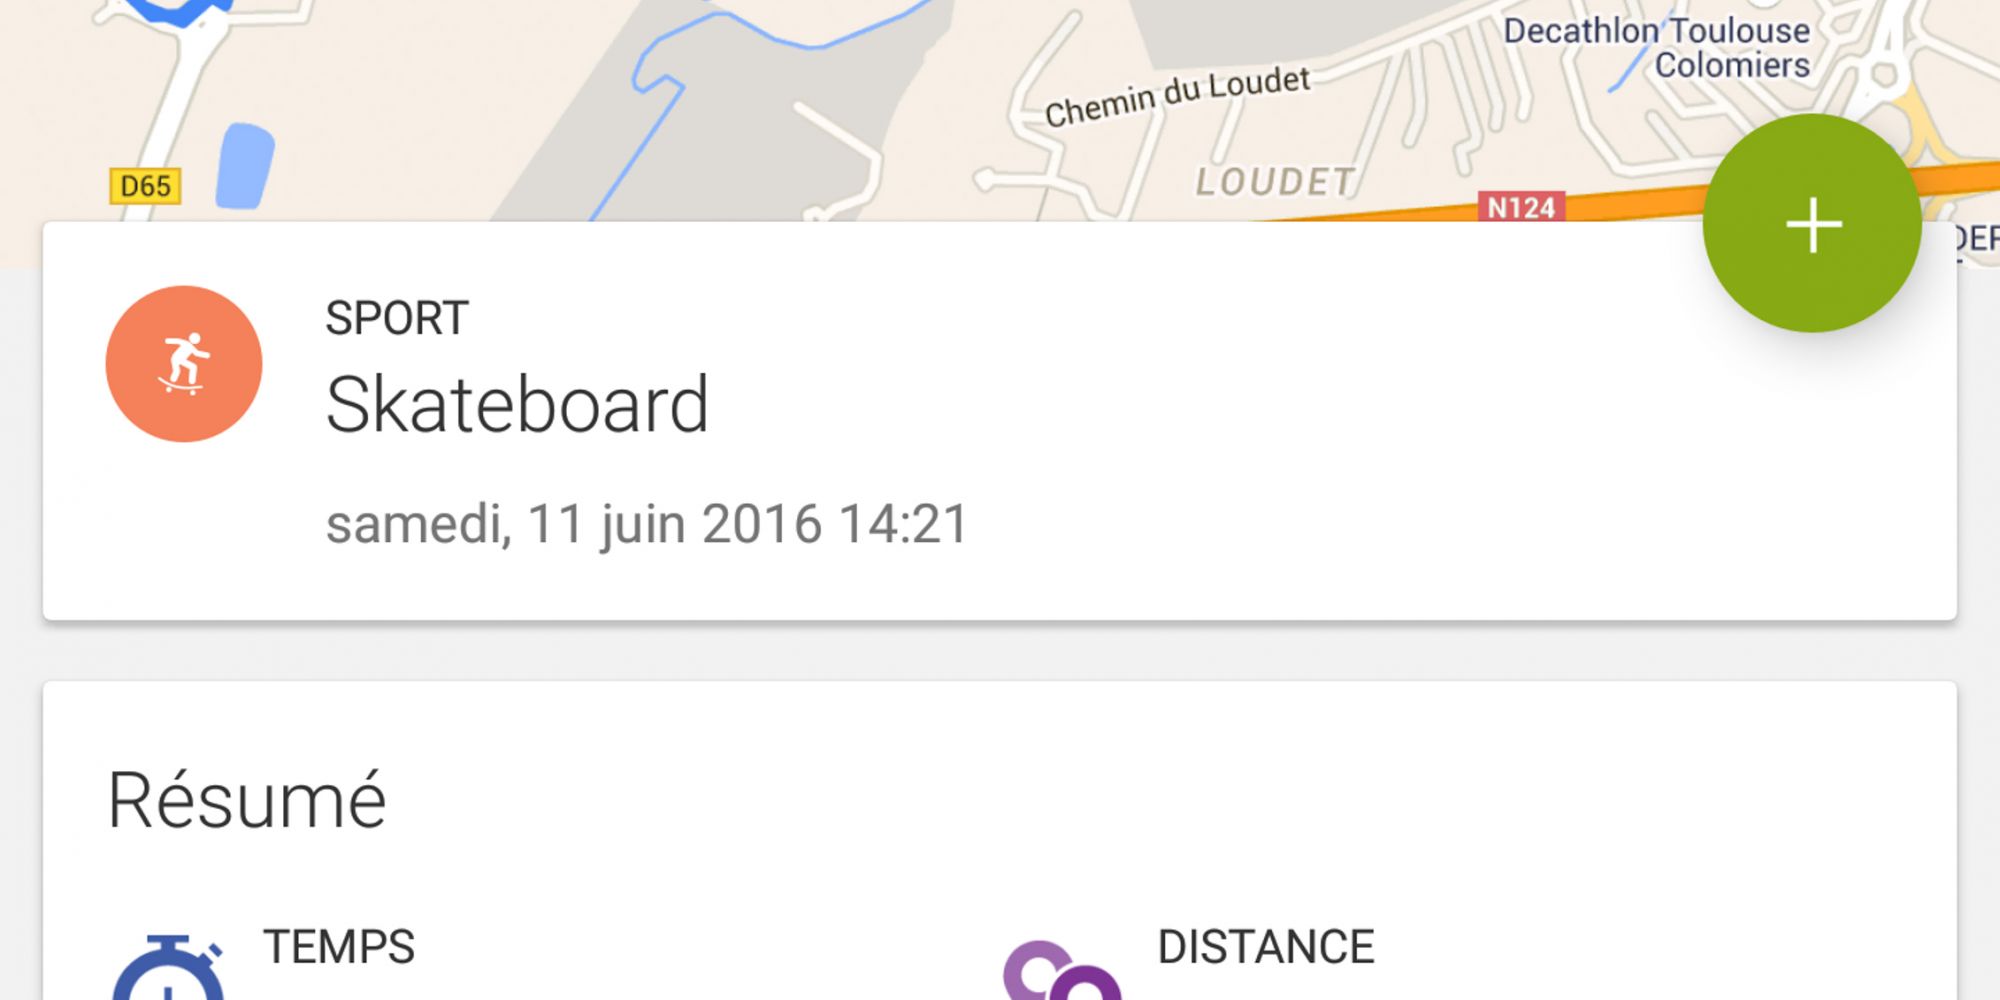Select the orange skateboard sport icon
Image resolution: width=2000 pixels, height=1000 pixels.
184,364
